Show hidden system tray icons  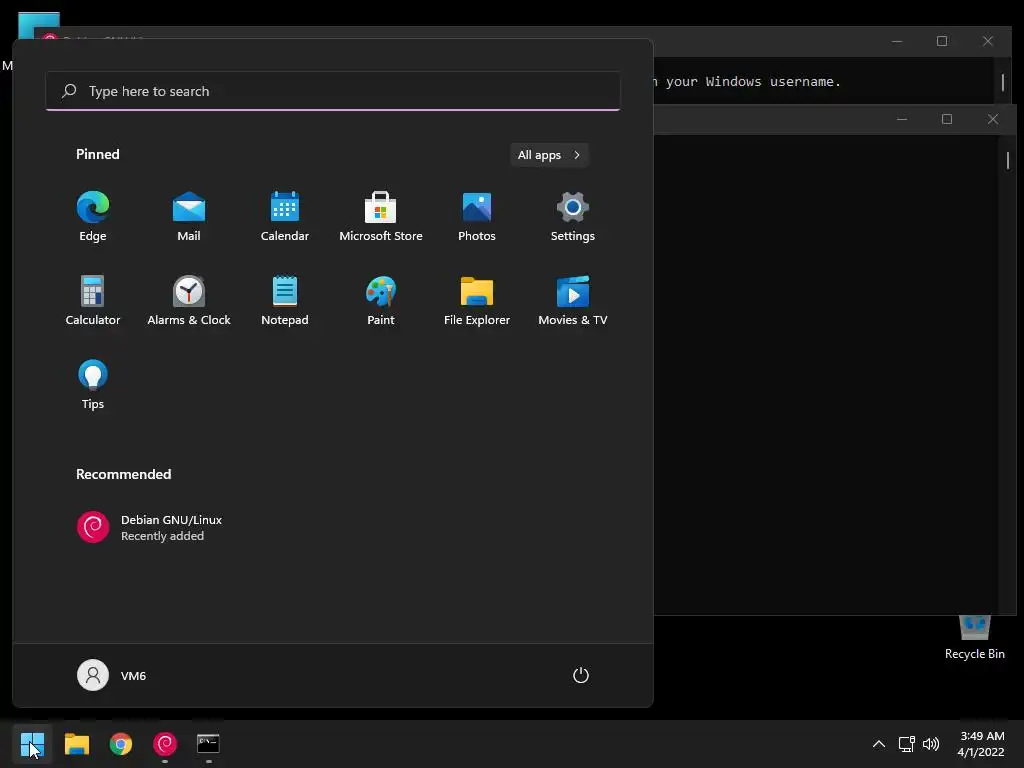tap(879, 744)
